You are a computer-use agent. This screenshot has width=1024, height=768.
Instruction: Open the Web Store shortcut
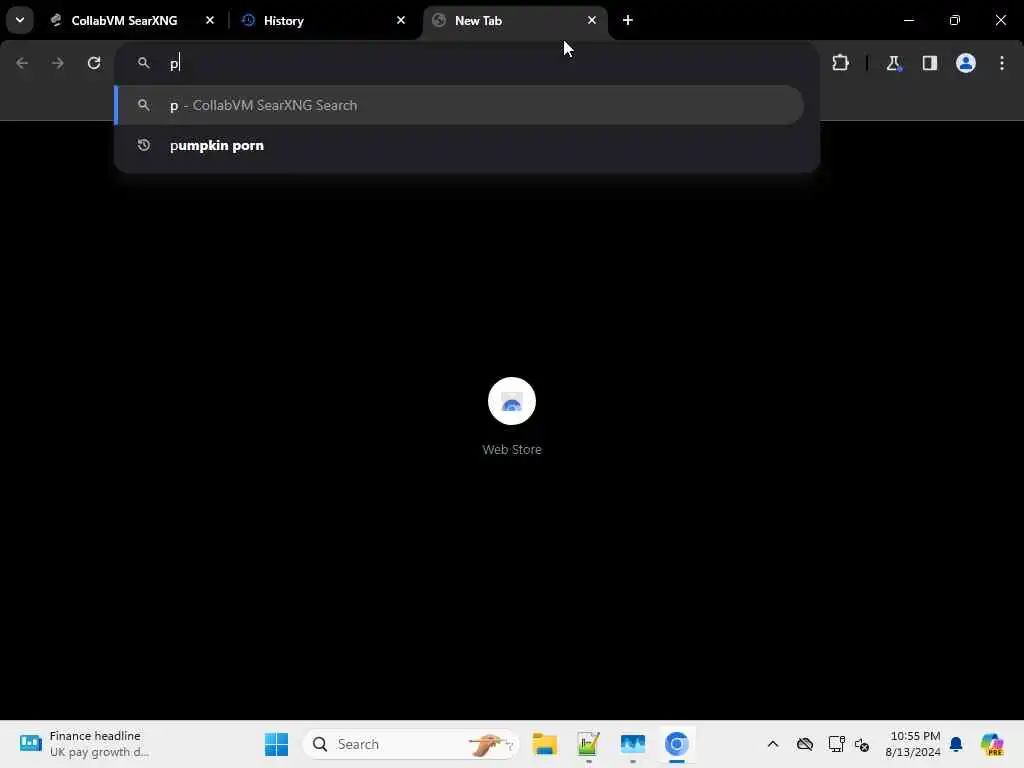click(x=511, y=401)
